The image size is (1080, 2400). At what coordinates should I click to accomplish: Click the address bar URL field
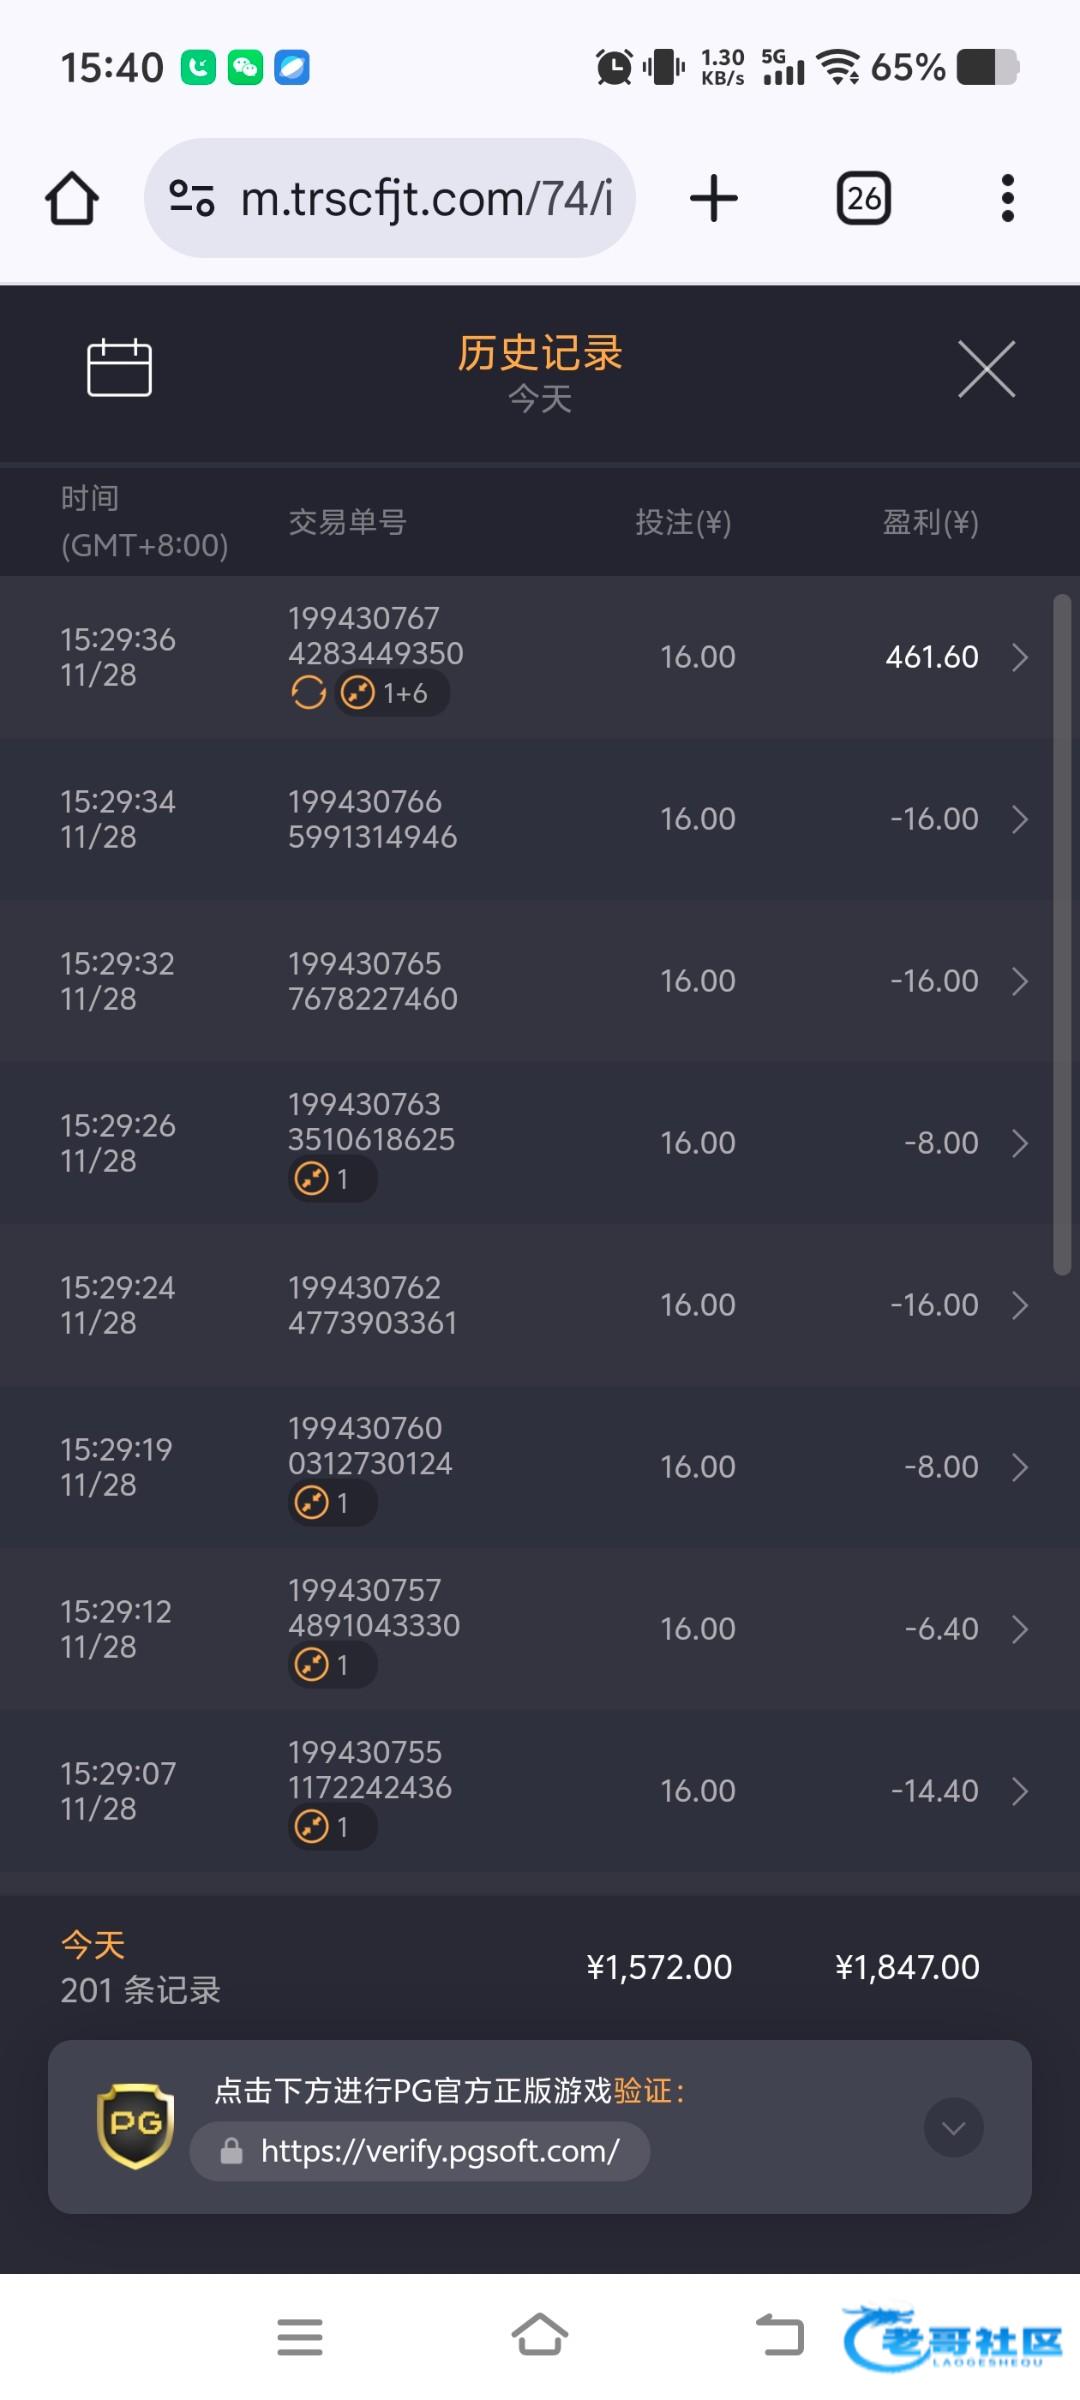click(426, 198)
